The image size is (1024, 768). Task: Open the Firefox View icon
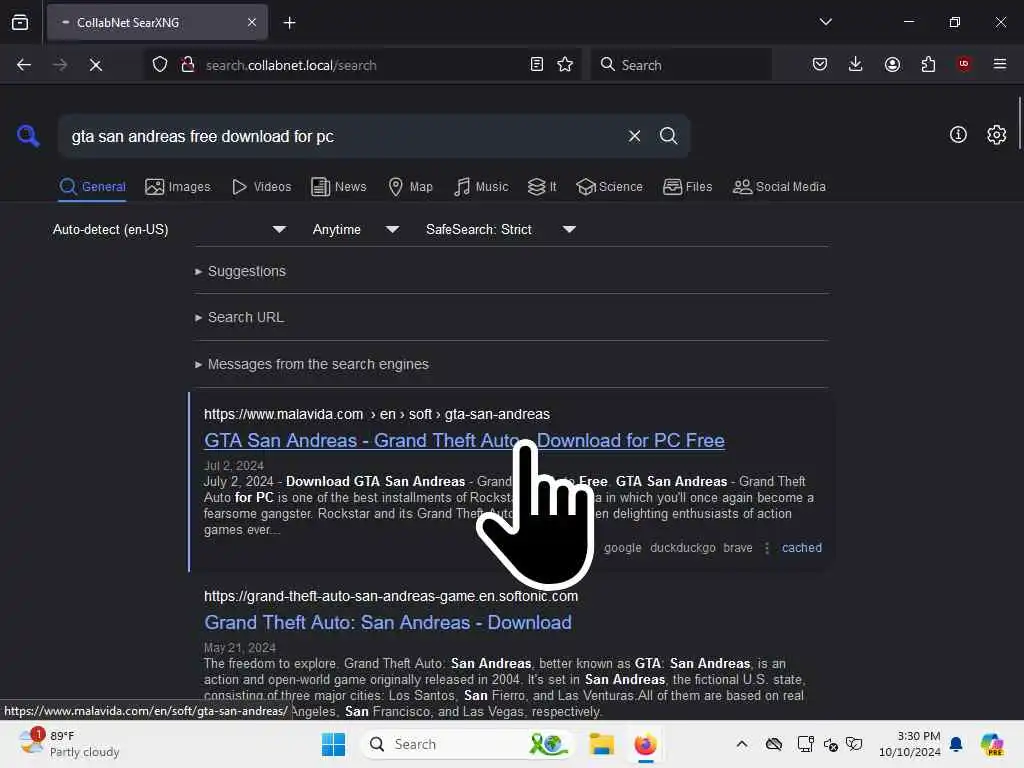20,23
